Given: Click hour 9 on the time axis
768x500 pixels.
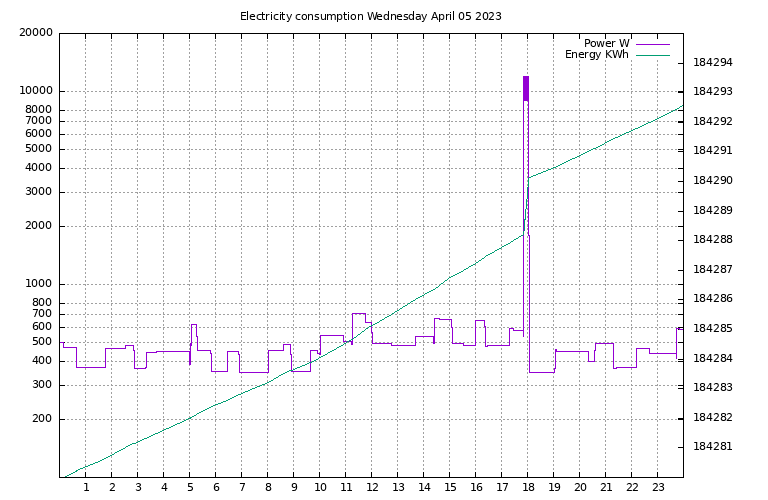Looking at the screenshot, I should (294, 487).
